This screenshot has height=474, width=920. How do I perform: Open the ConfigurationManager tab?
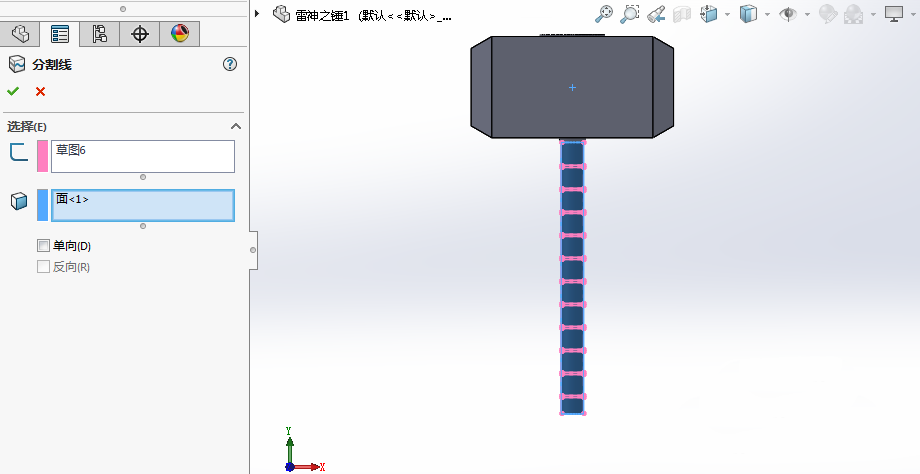(100, 33)
